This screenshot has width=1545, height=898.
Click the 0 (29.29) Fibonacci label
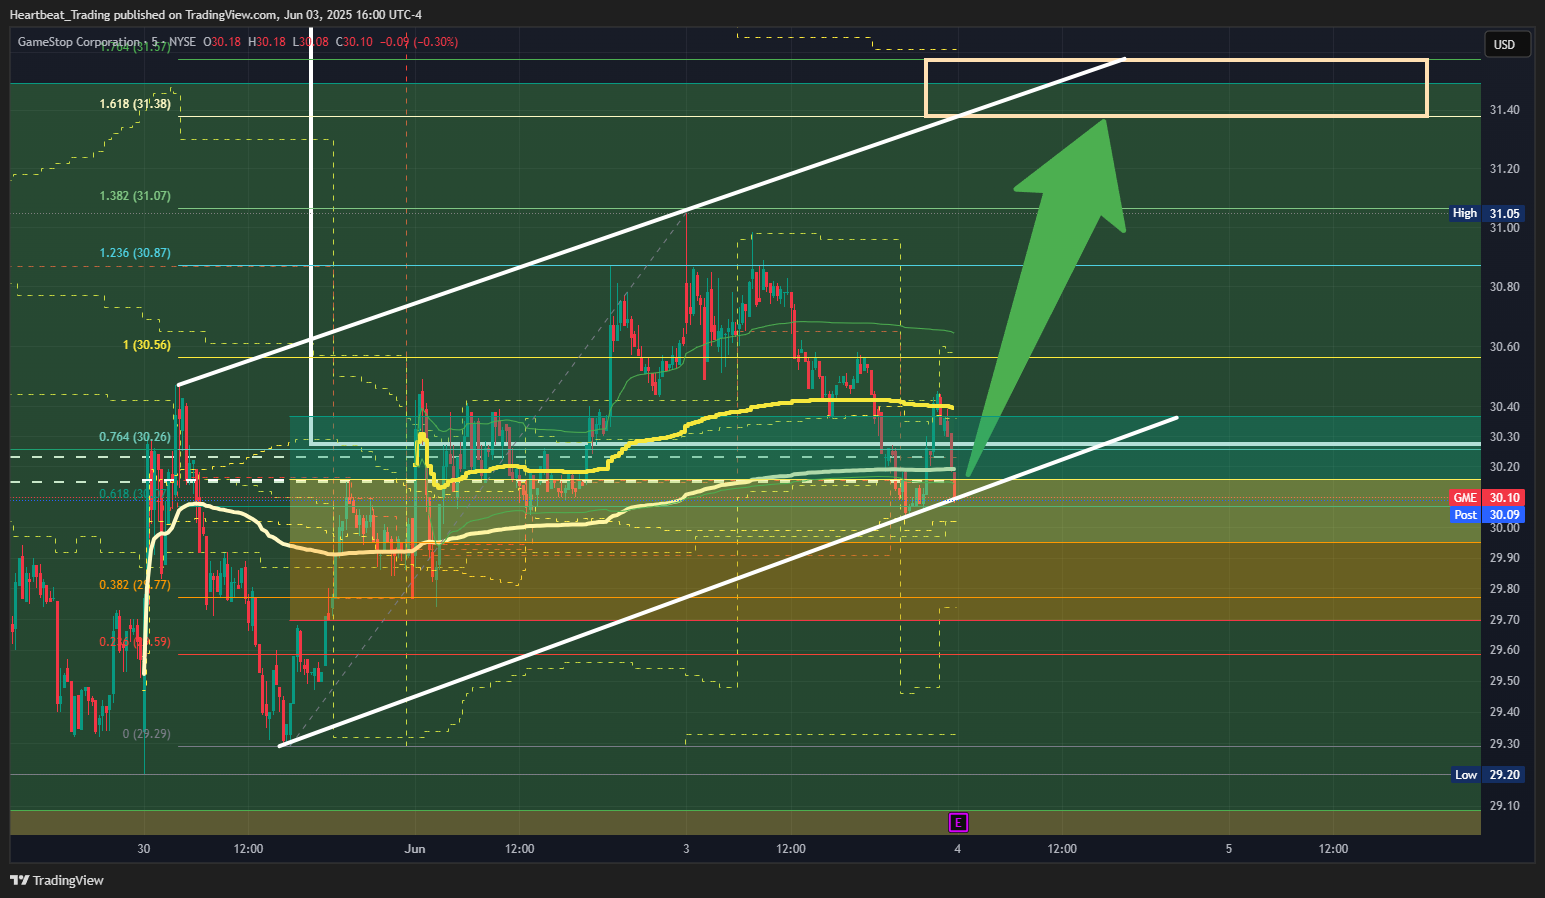(147, 734)
